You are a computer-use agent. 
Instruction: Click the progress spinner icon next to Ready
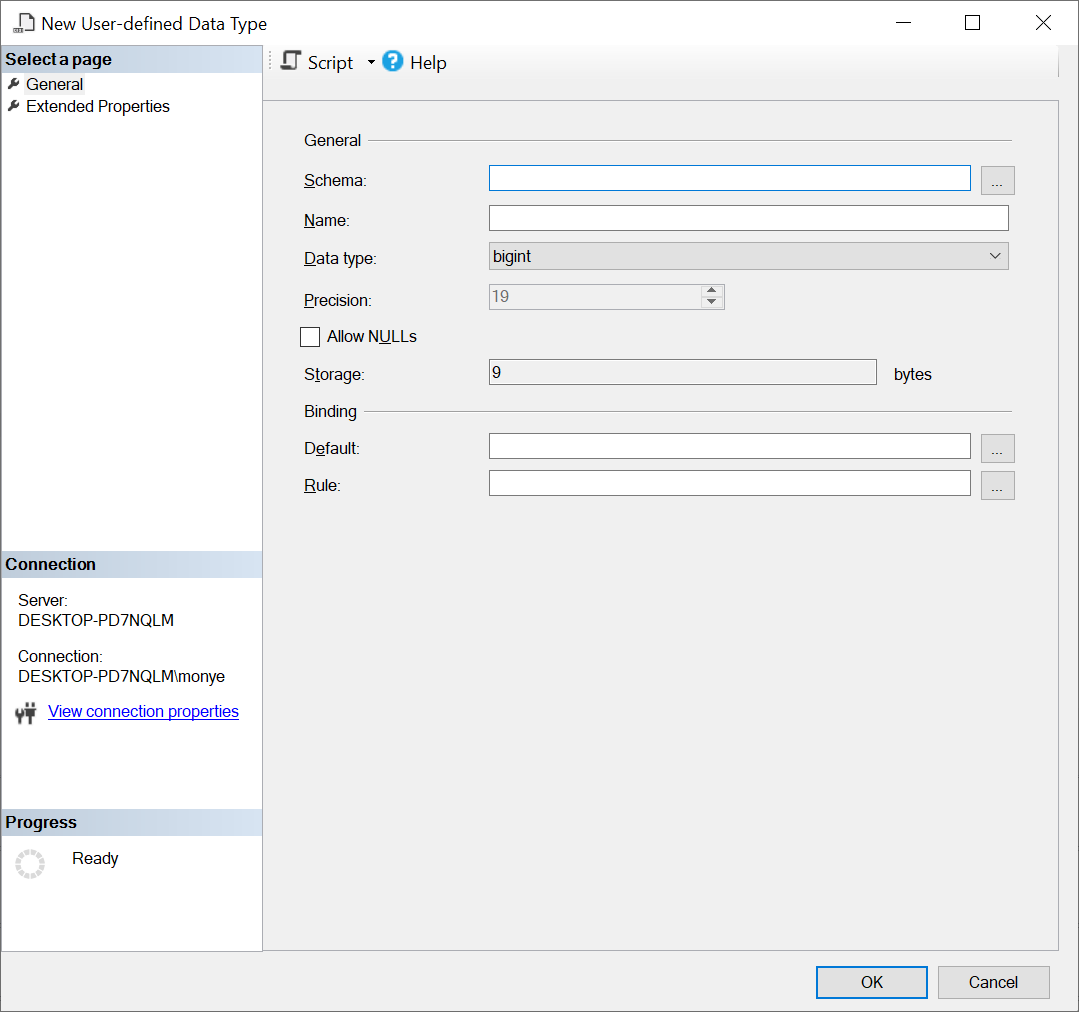coord(30,863)
